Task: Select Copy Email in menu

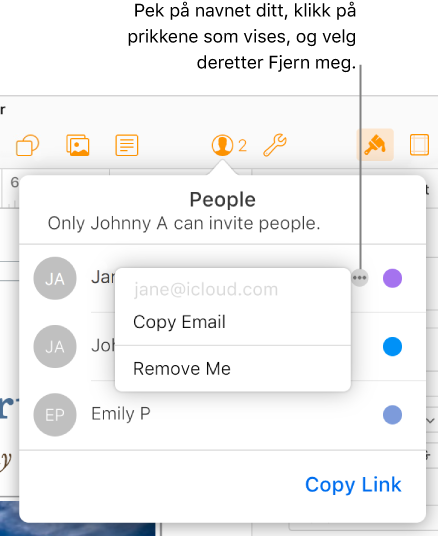Action: click(180, 322)
